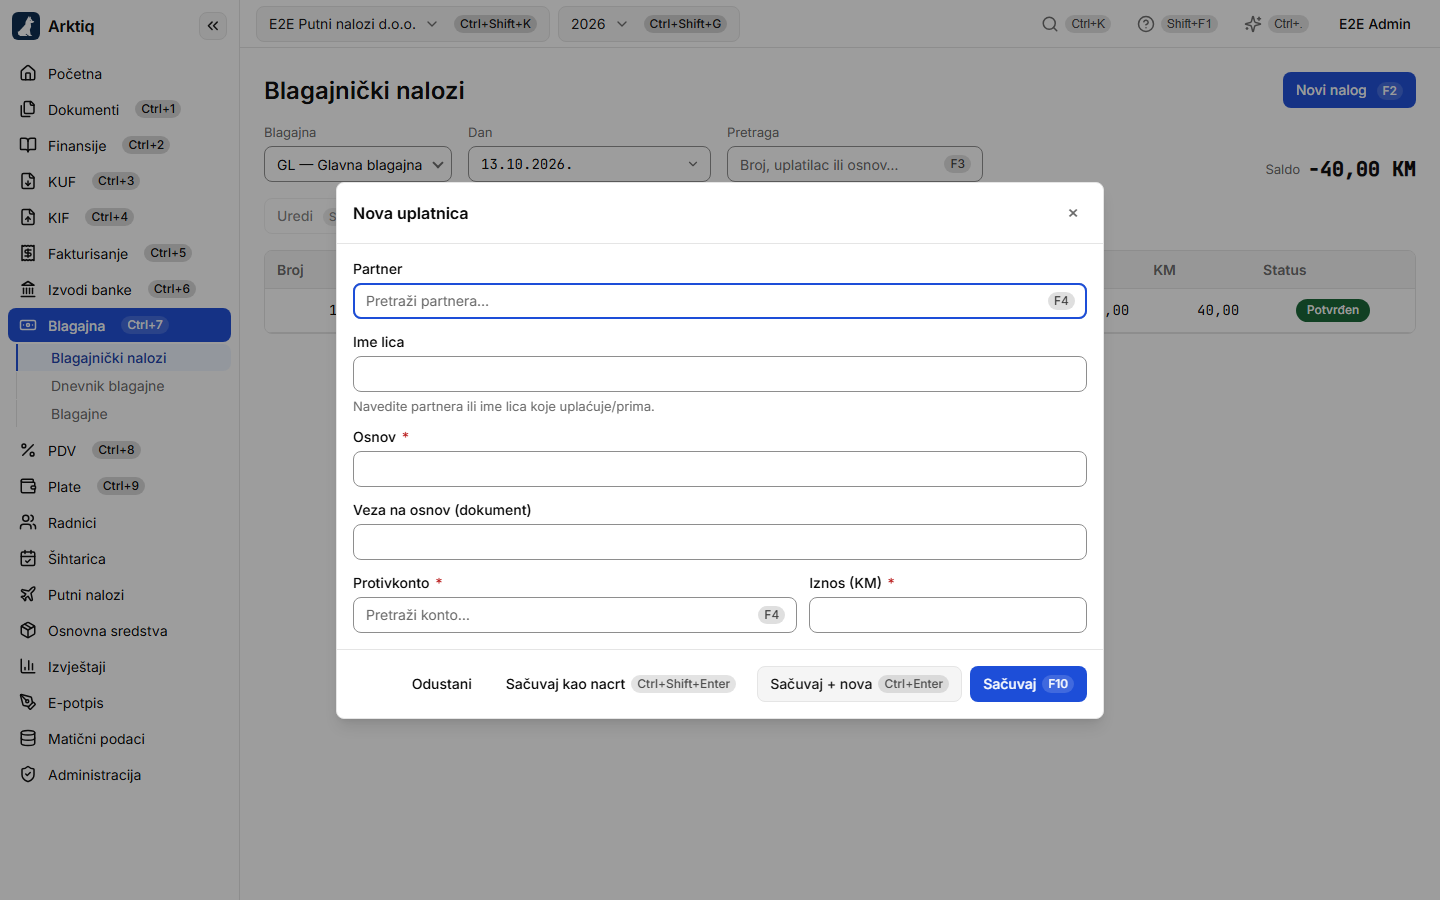Click Sačuvaj kao nacrt button
The height and width of the screenshot is (900, 1440).
621,684
